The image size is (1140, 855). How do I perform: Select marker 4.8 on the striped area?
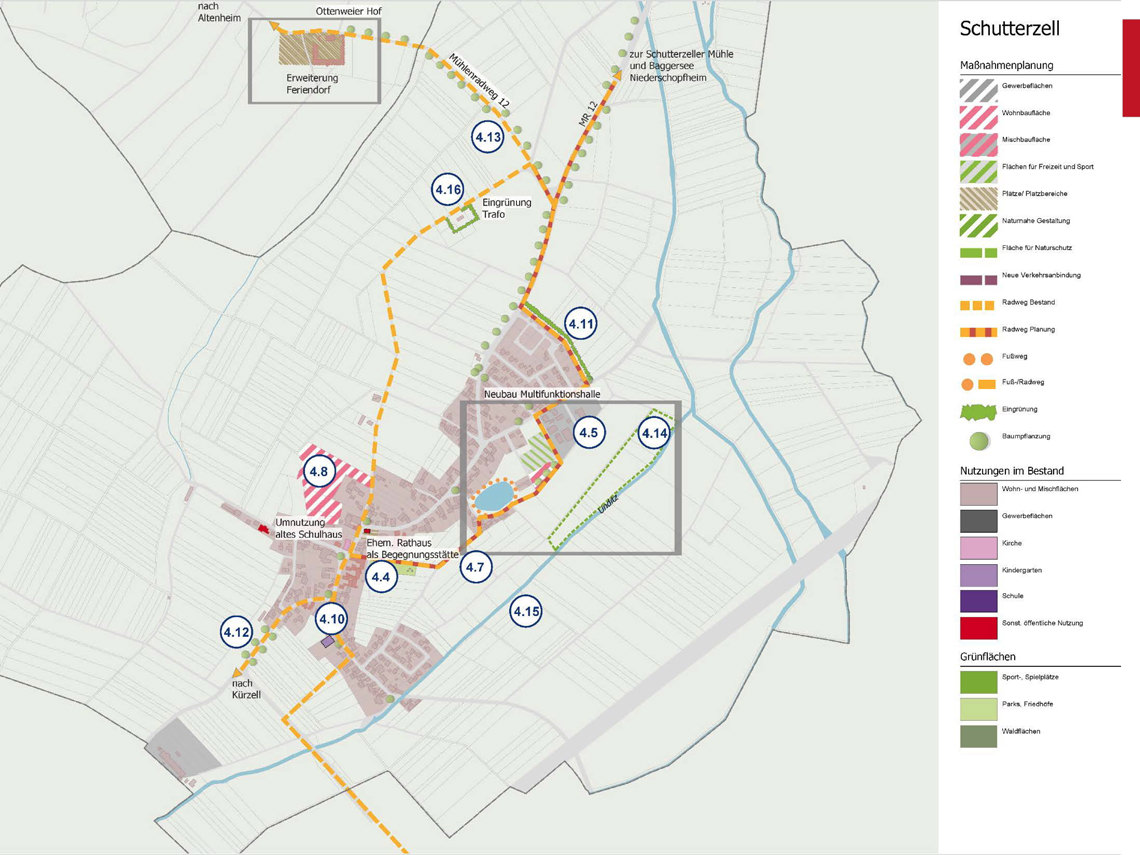[x=319, y=471]
